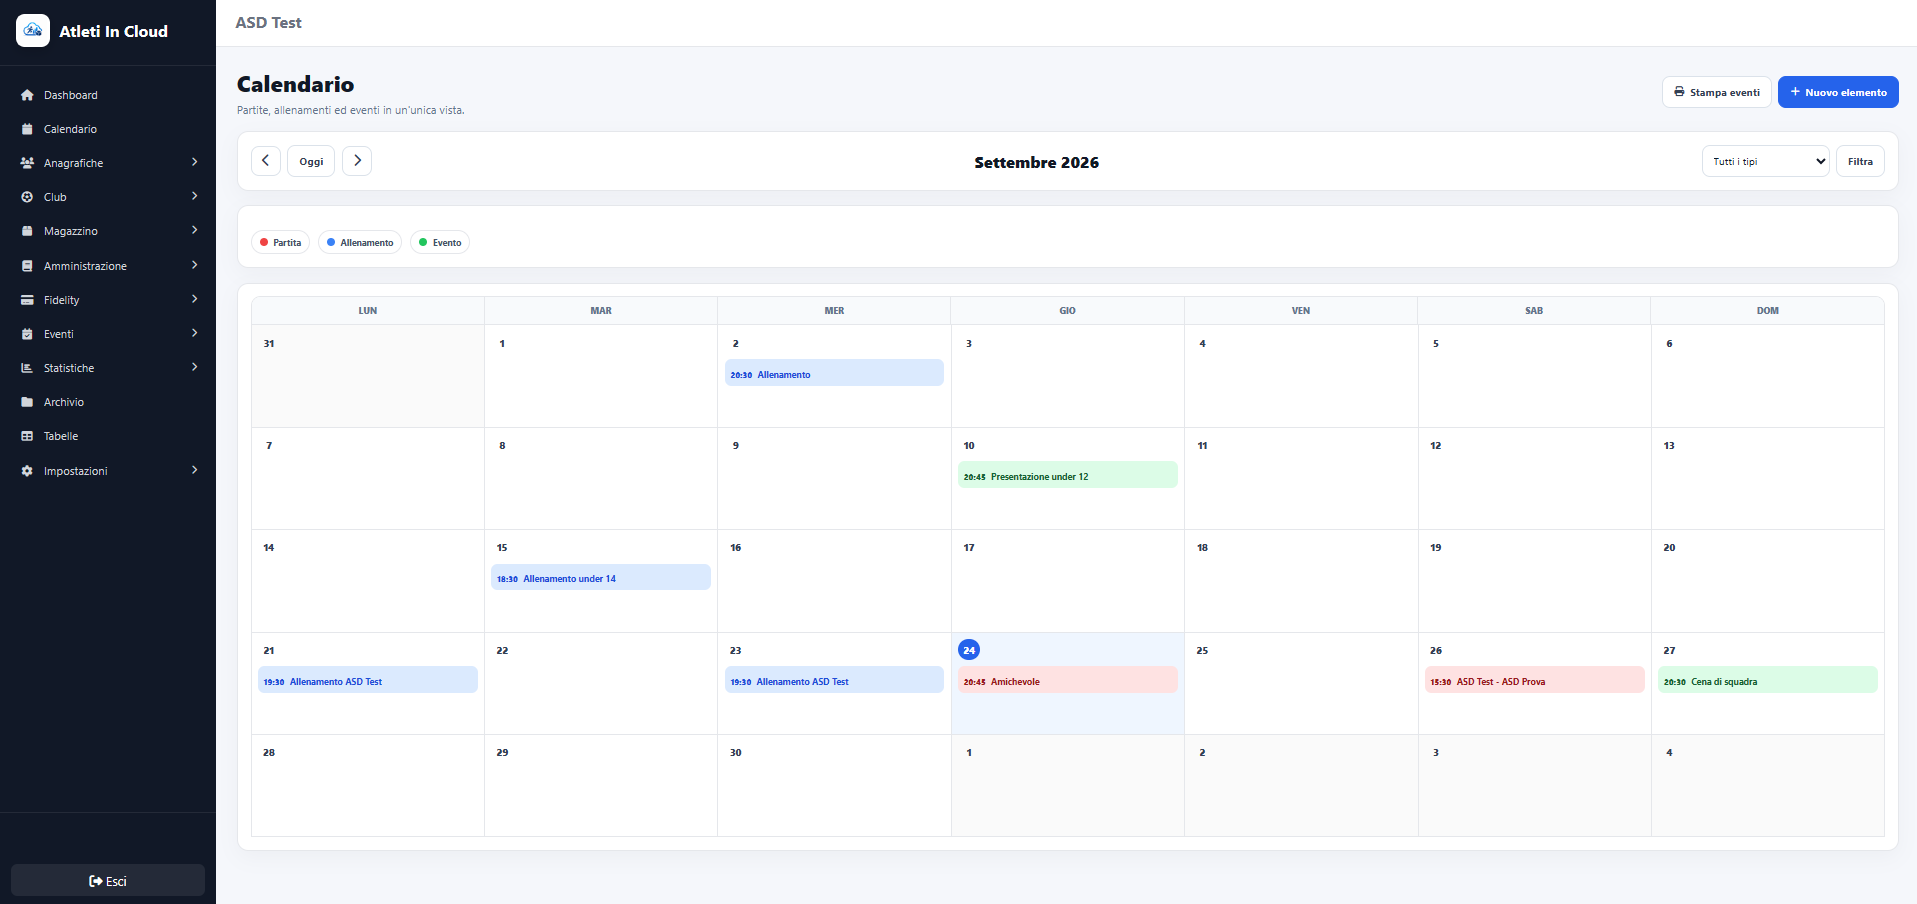Open the Dashboard menu item
Screen dimensions: 1917x904
pos(108,95)
